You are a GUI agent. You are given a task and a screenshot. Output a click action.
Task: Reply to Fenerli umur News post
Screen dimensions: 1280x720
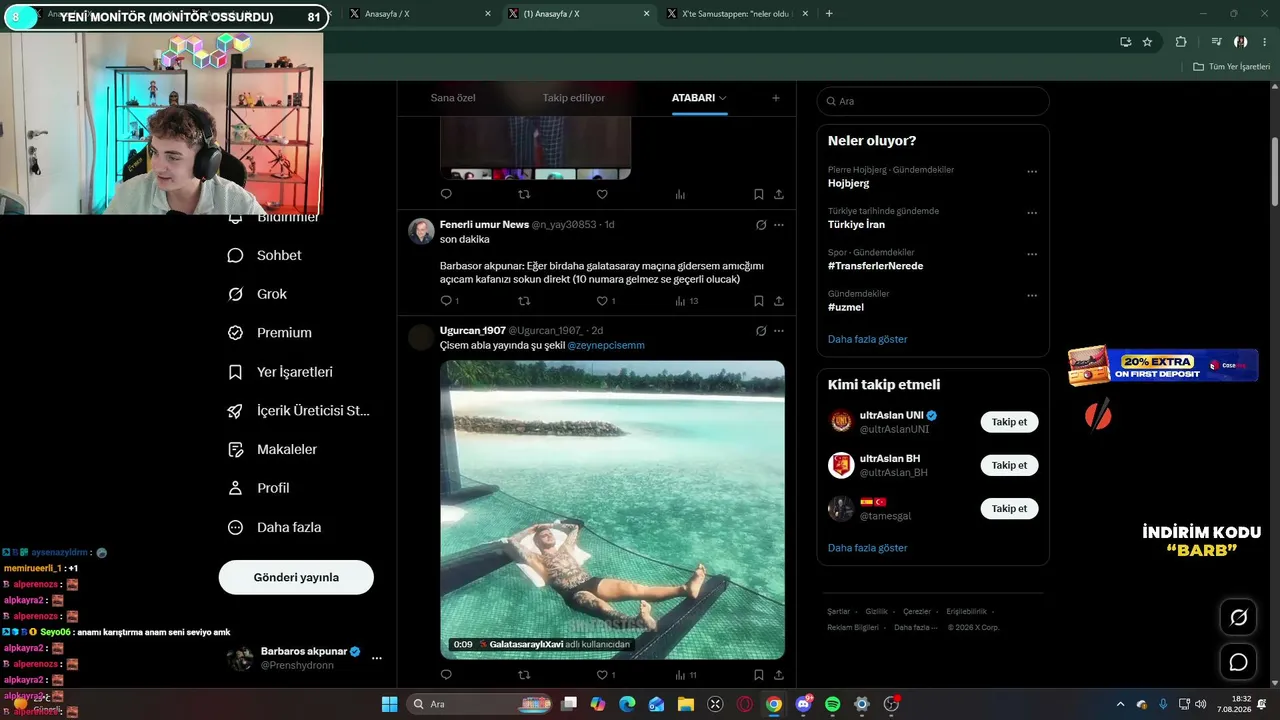(x=446, y=301)
